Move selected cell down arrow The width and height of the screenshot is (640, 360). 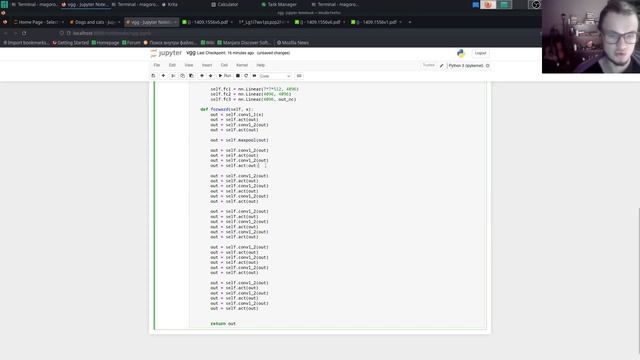tap(211, 76)
